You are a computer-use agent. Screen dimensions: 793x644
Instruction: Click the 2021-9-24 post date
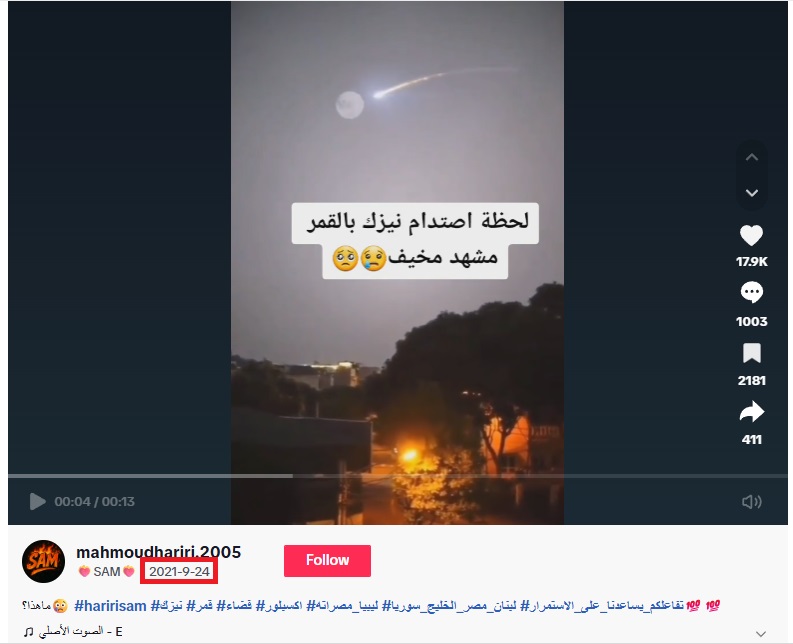pyautogui.click(x=179, y=572)
